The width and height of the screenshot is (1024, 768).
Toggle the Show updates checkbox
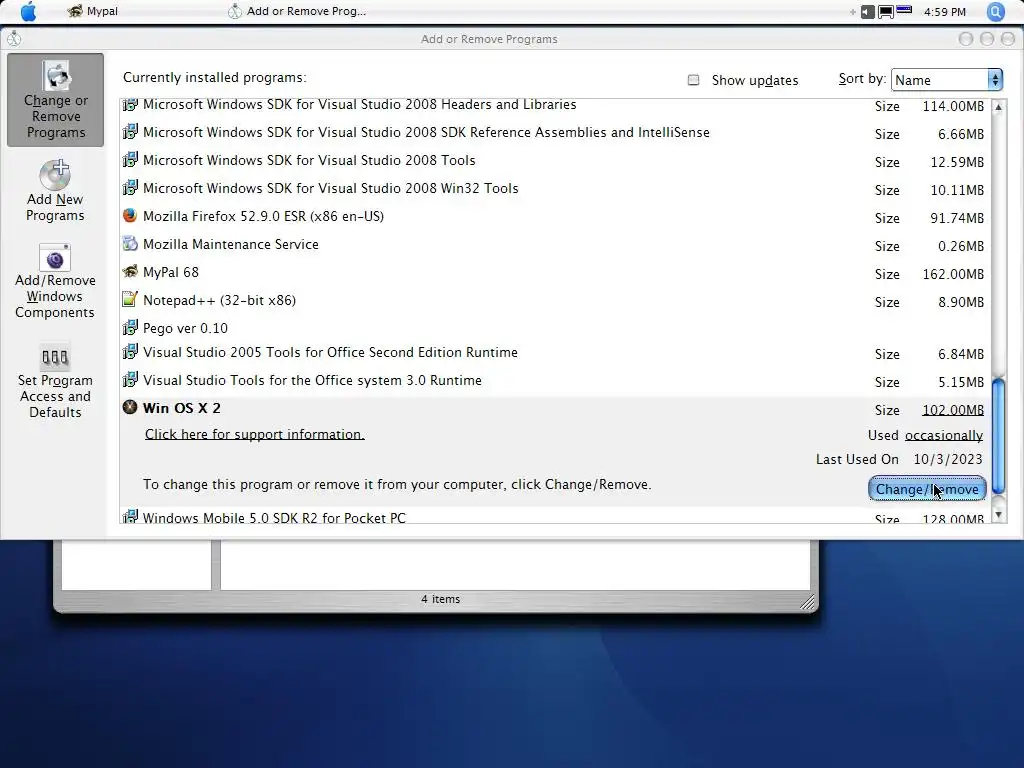pyautogui.click(x=694, y=80)
